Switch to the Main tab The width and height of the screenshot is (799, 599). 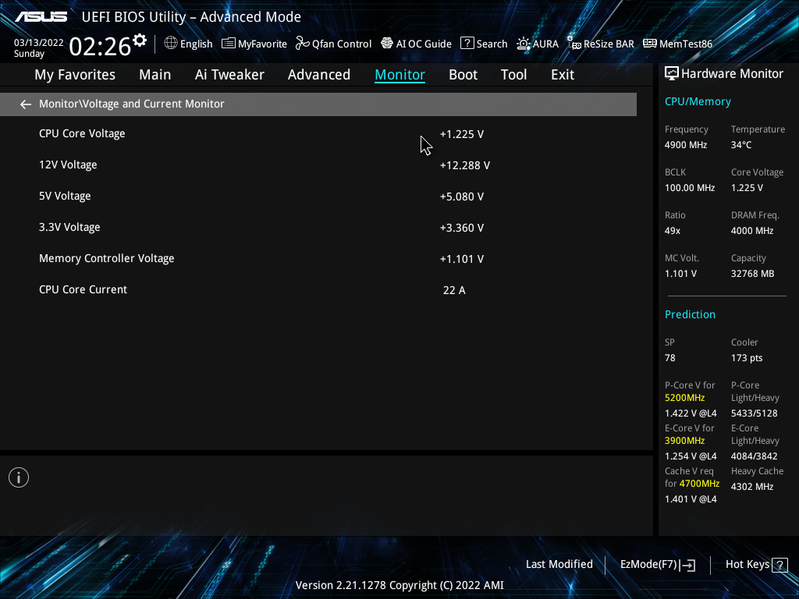pos(155,75)
